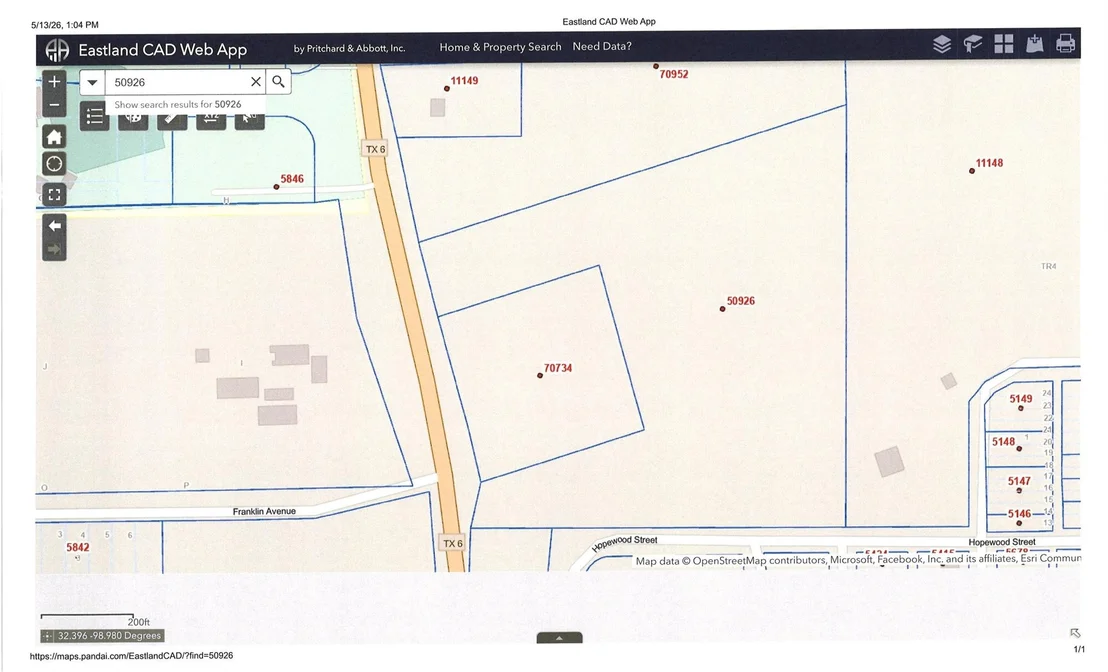Return to the default home extent
This screenshot has width=1108, height=672.
54,136
